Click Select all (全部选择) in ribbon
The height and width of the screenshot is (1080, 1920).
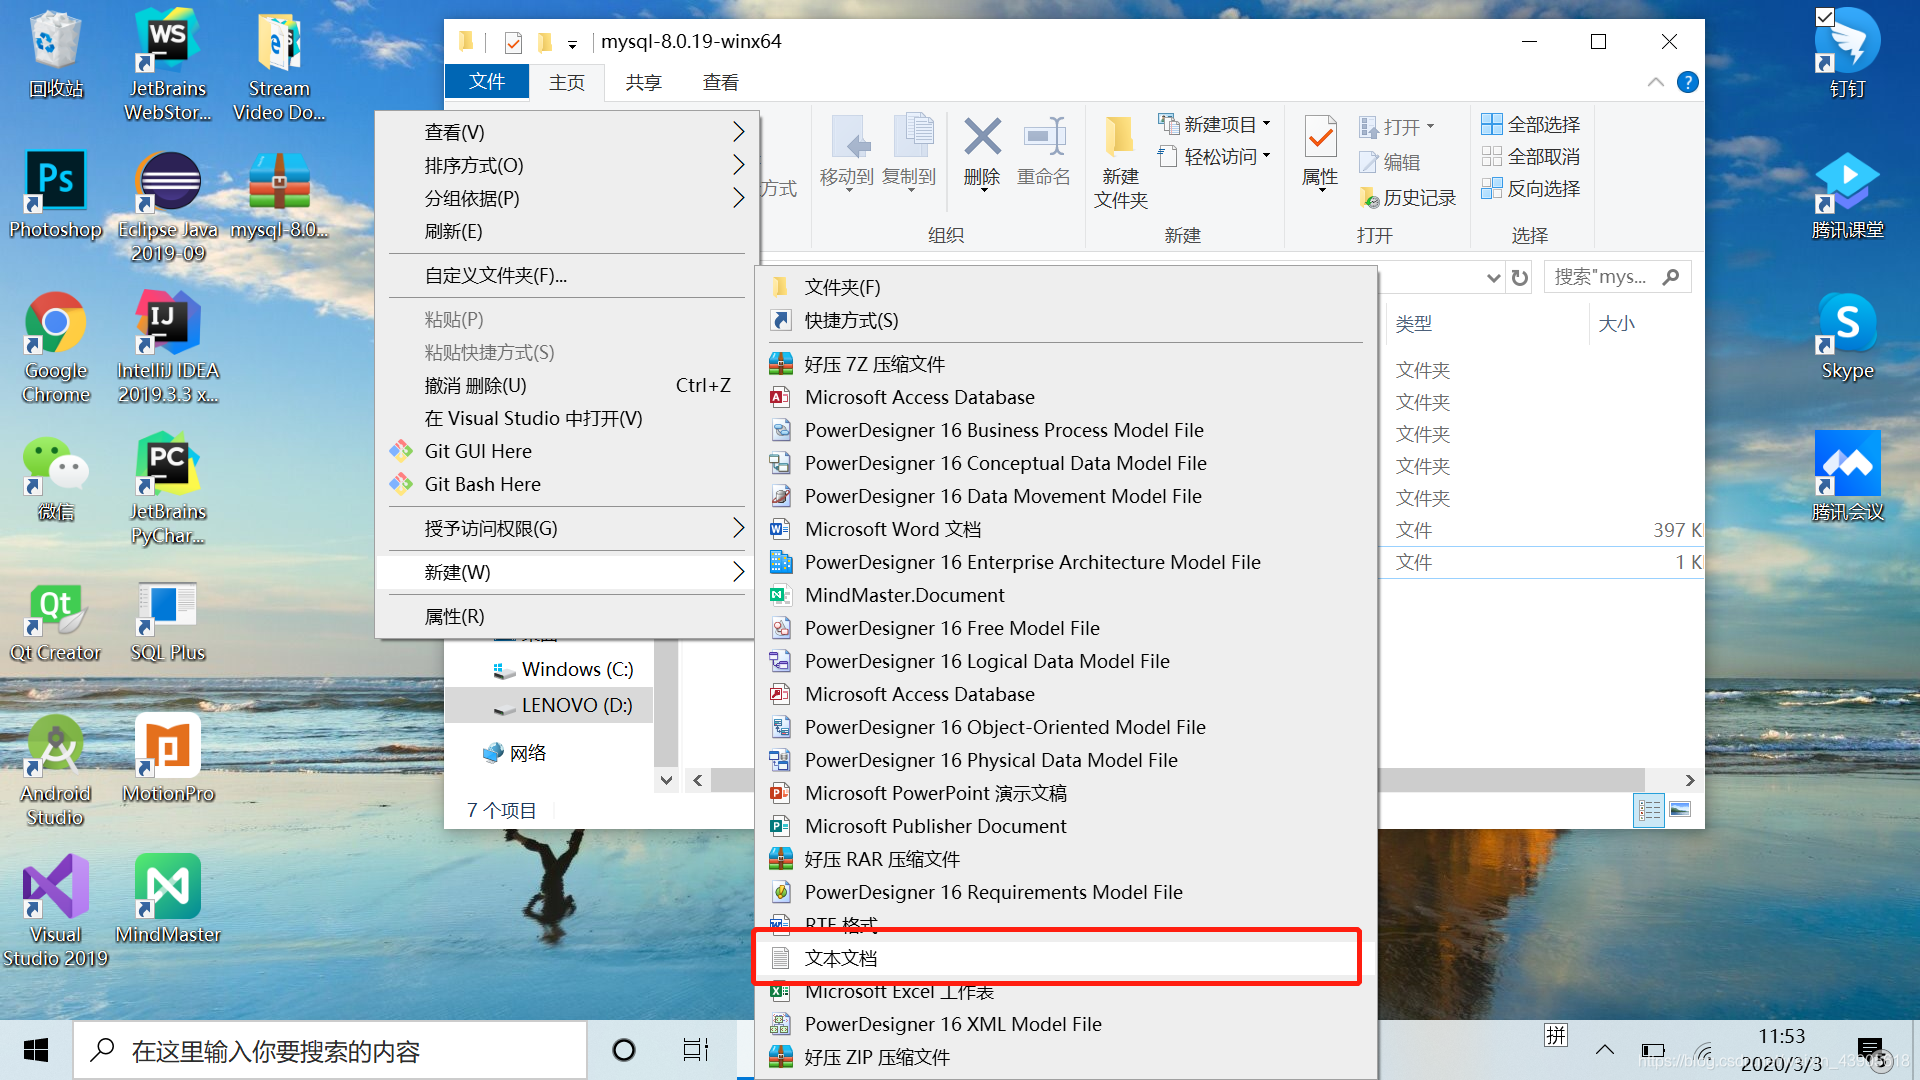coord(1531,125)
